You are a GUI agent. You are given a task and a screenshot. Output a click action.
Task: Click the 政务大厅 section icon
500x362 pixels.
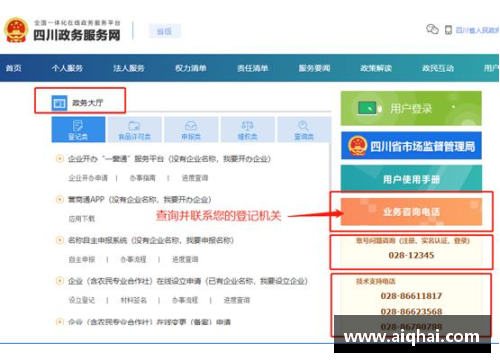click(59, 103)
